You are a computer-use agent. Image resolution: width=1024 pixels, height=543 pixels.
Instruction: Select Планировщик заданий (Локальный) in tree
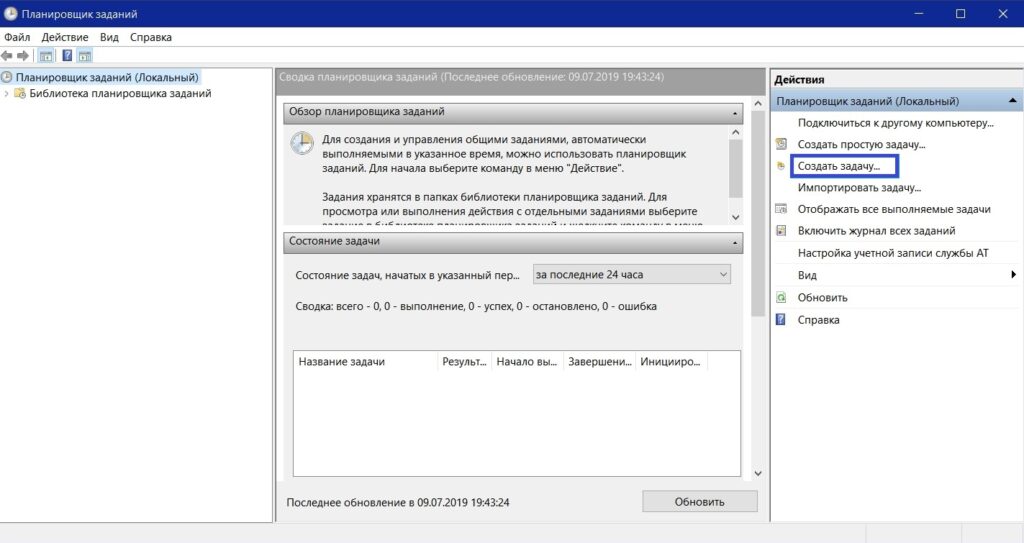pyautogui.click(x=107, y=77)
